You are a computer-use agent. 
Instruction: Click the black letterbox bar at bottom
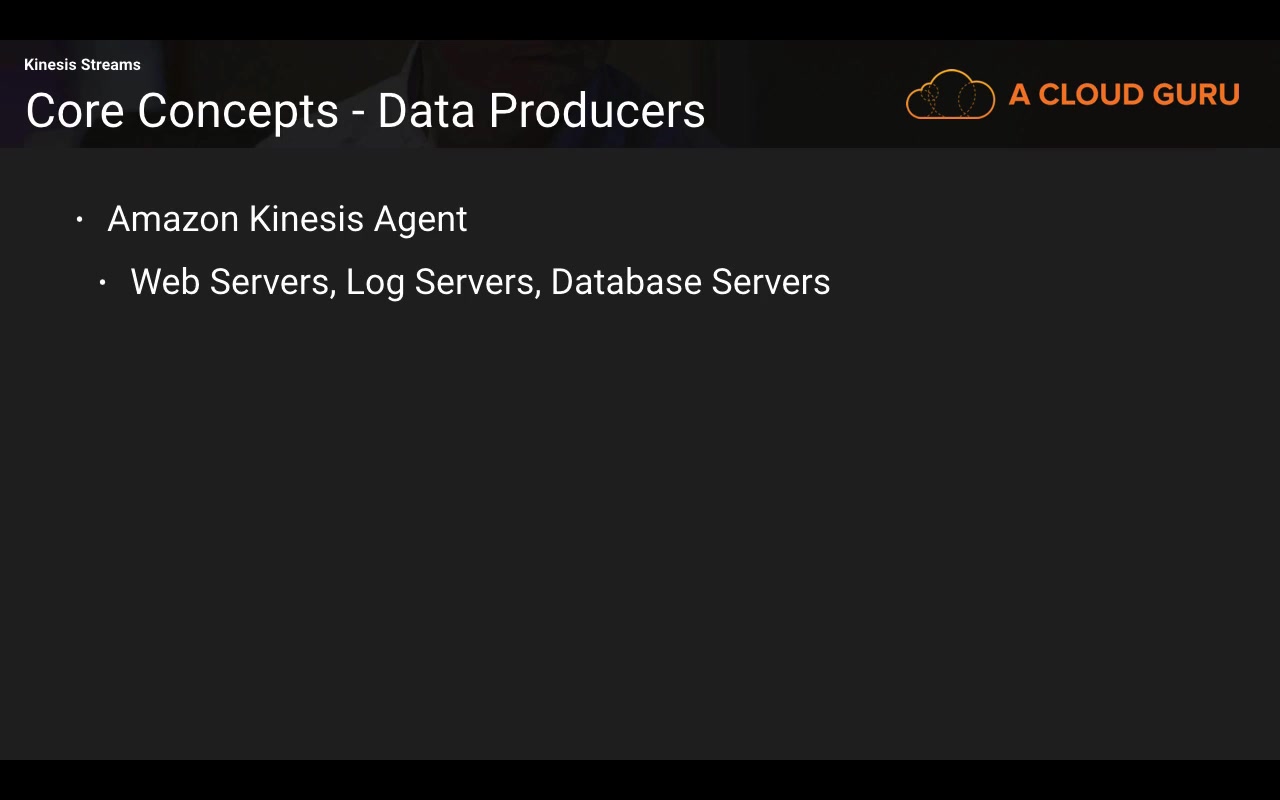640,780
